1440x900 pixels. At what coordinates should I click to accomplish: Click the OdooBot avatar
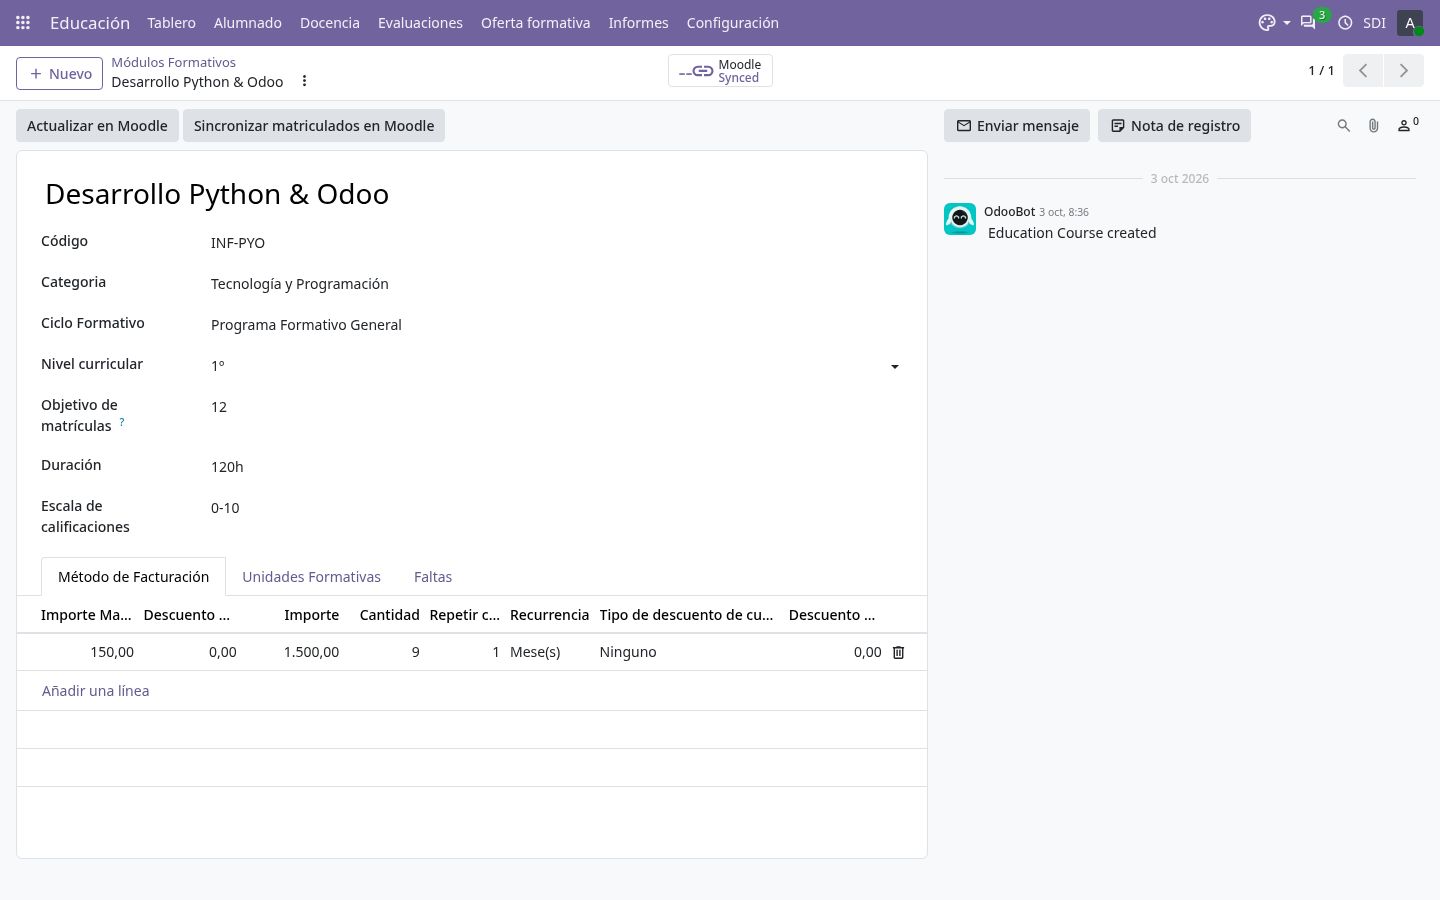[960, 219]
